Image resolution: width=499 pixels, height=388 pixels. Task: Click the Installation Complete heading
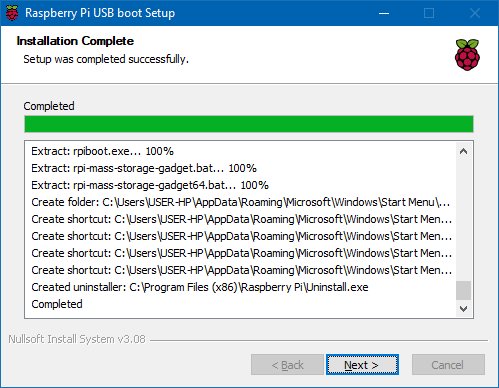(75, 41)
